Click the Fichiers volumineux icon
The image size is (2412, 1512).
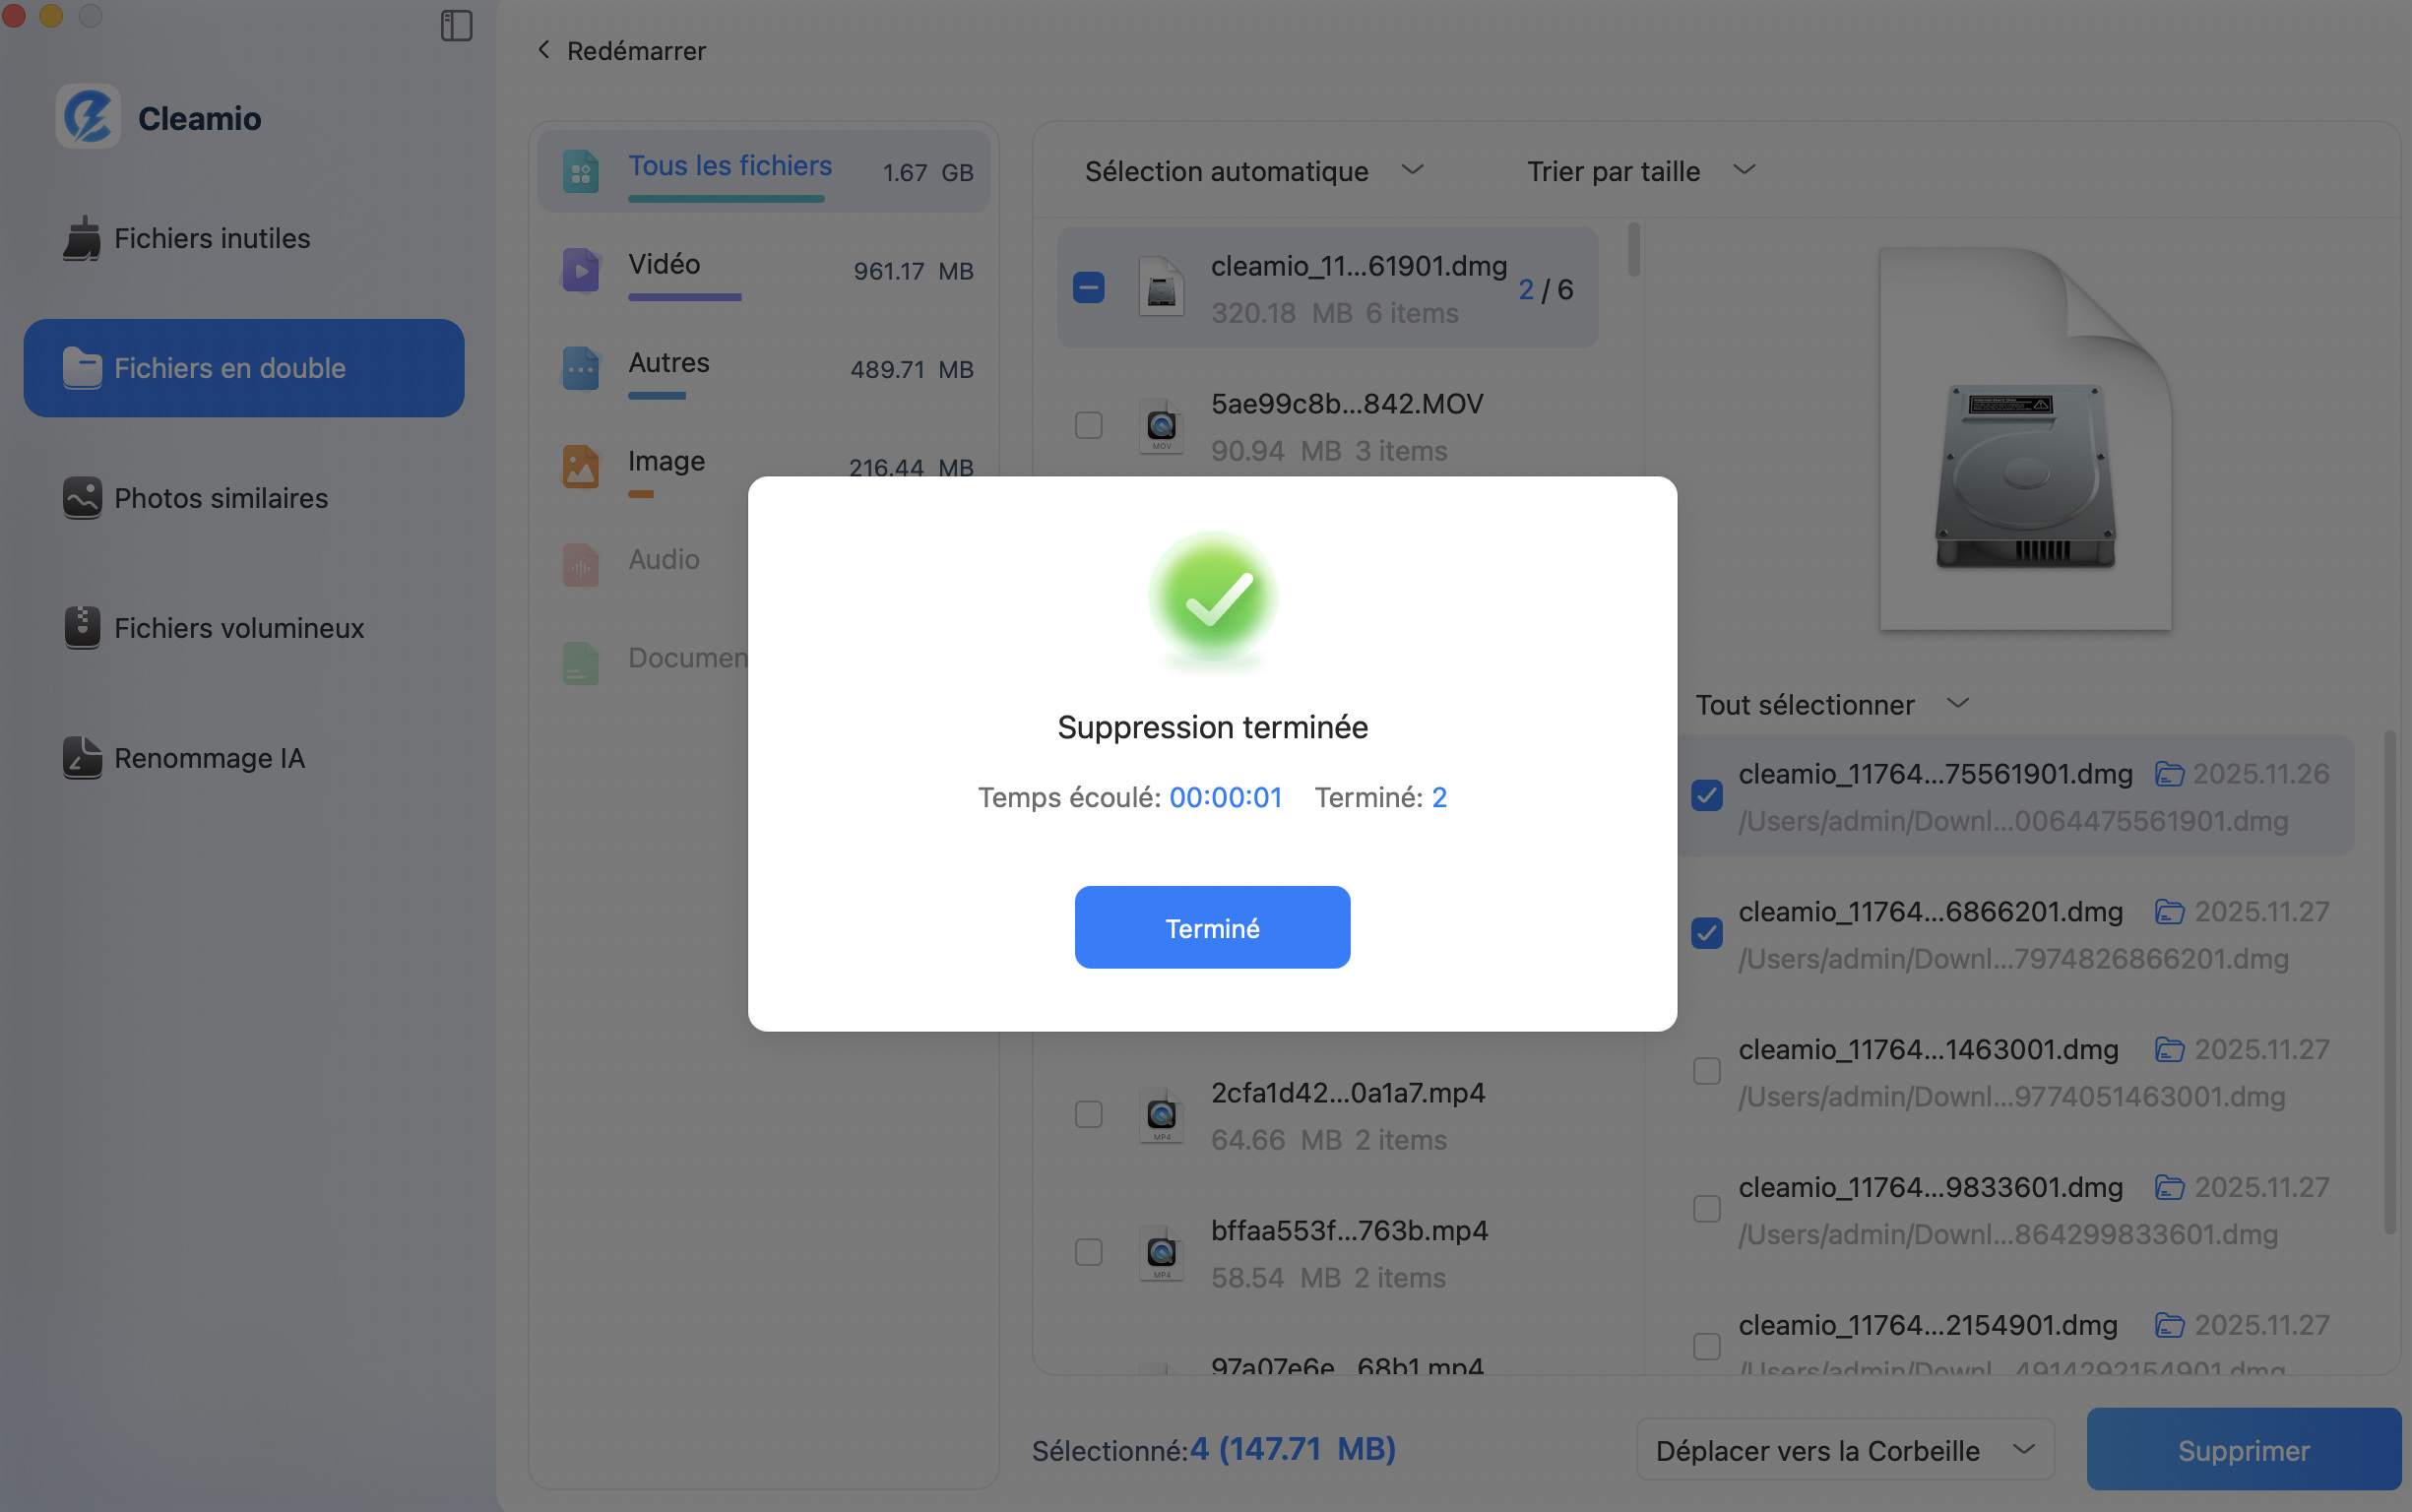click(82, 628)
